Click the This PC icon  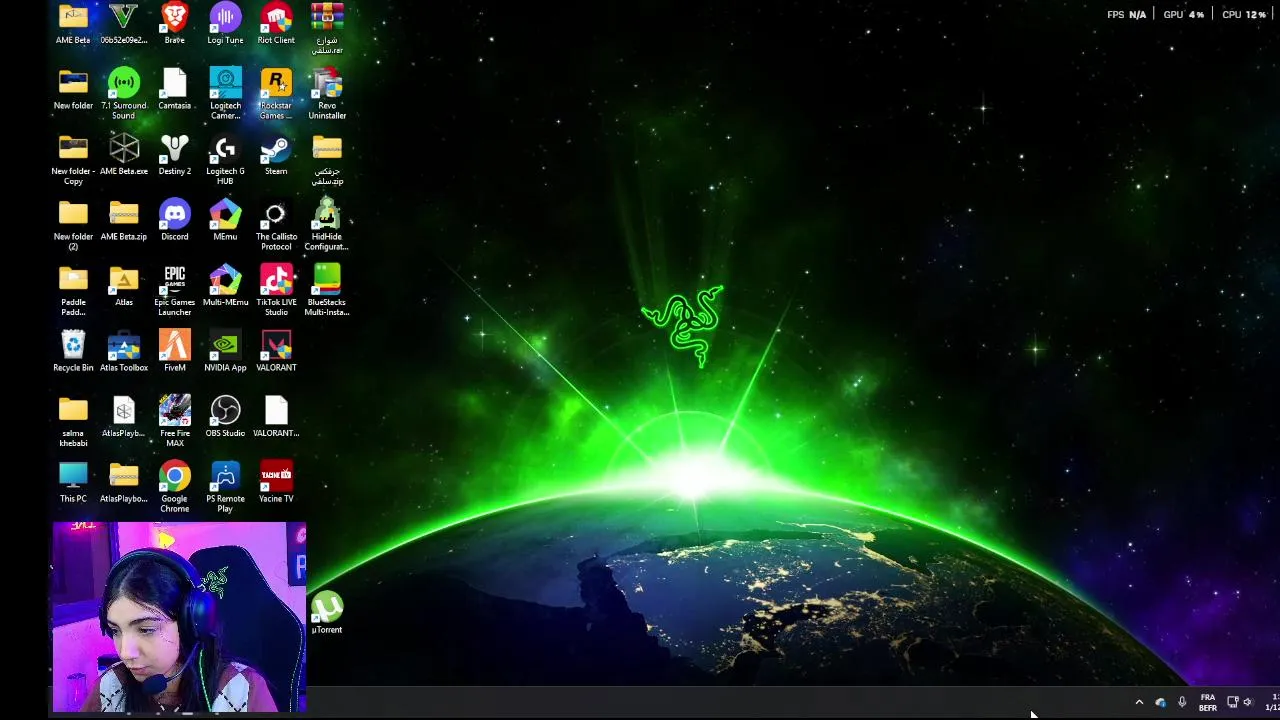pos(73,482)
